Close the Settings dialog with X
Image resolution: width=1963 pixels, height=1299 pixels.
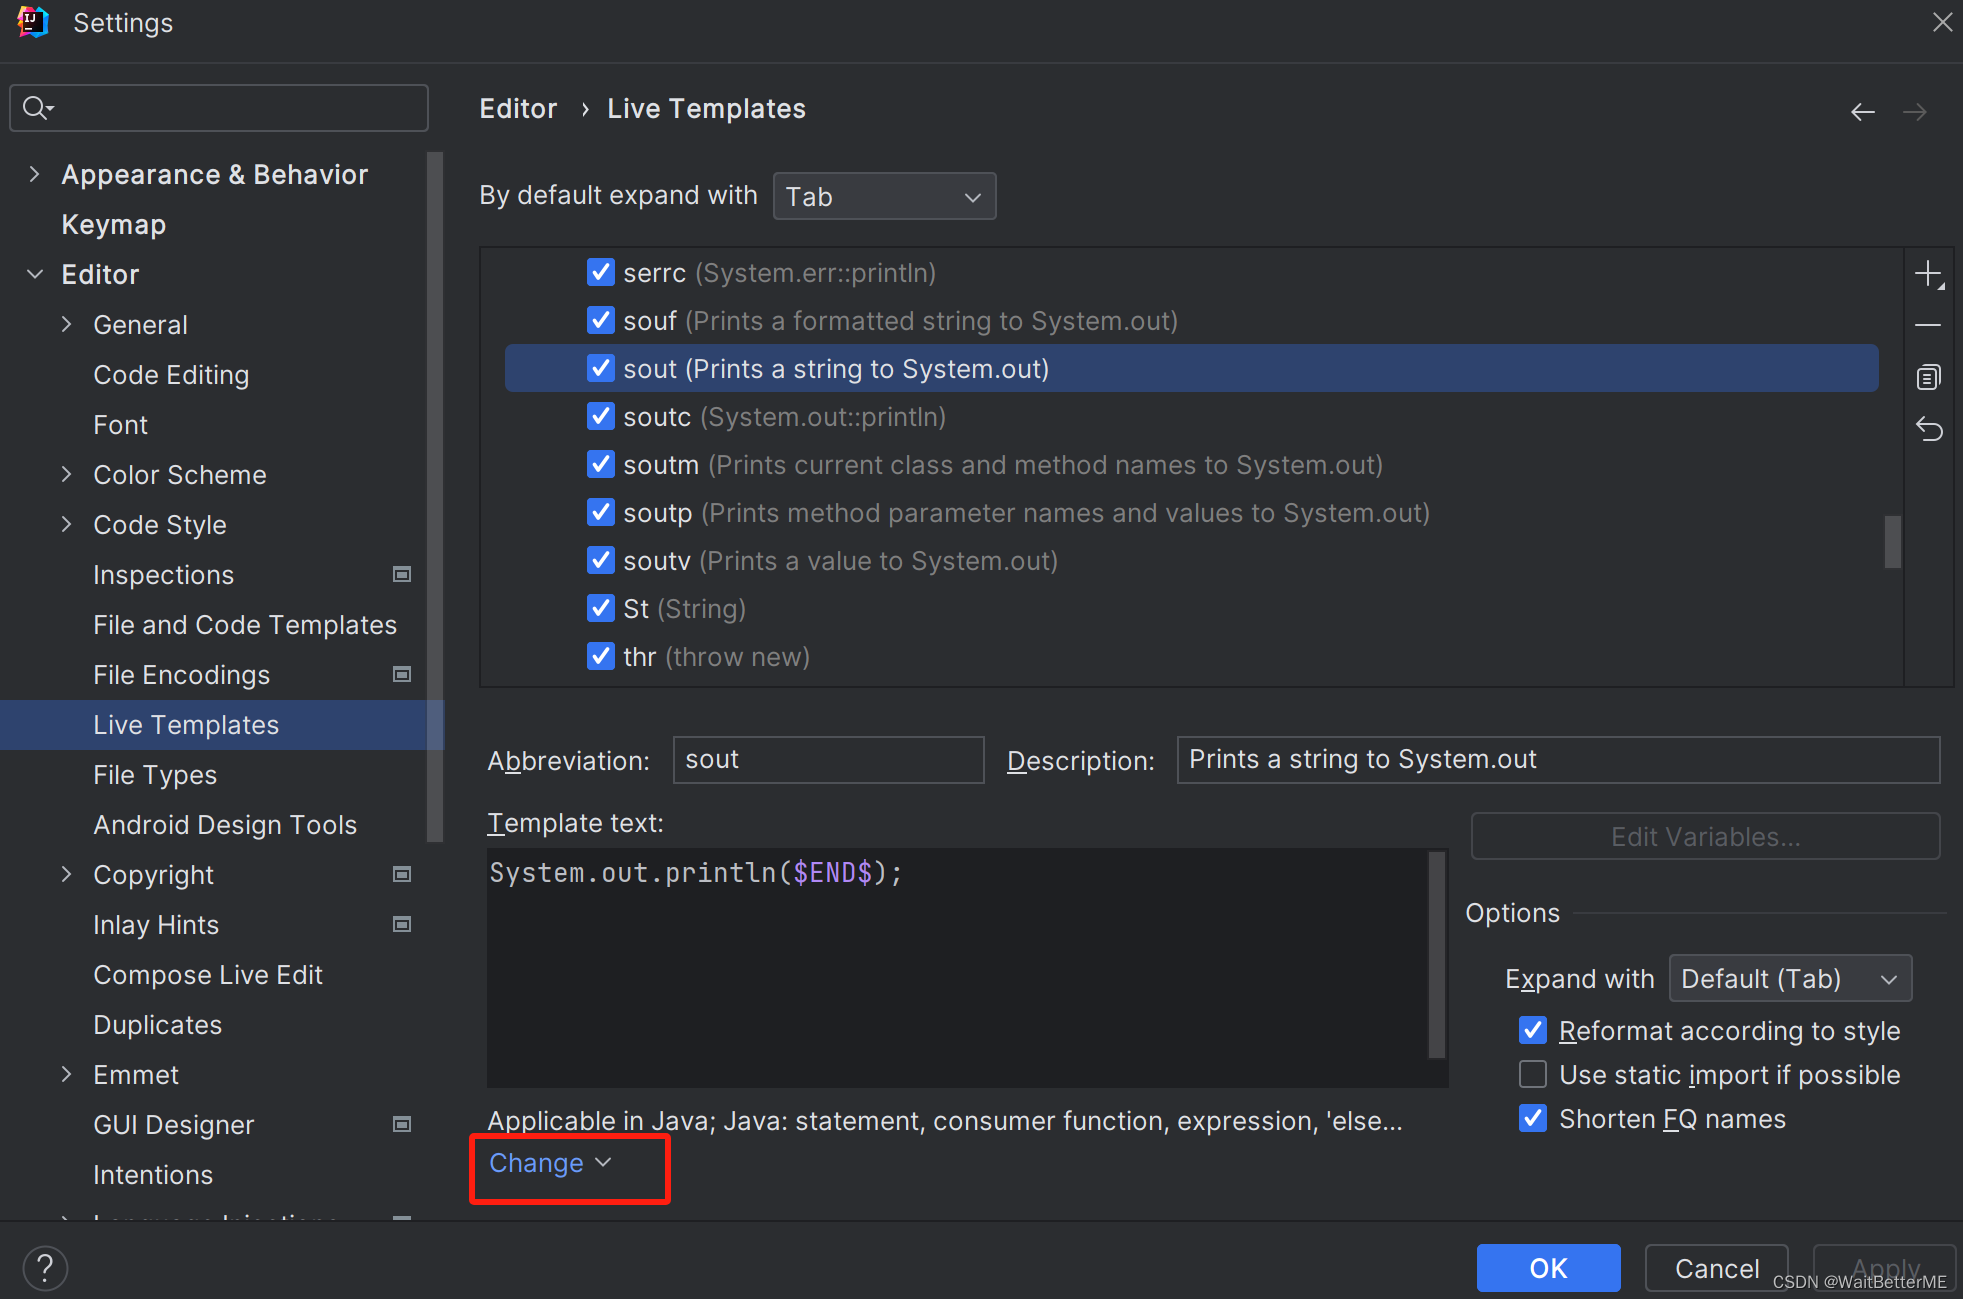(1941, 22)
